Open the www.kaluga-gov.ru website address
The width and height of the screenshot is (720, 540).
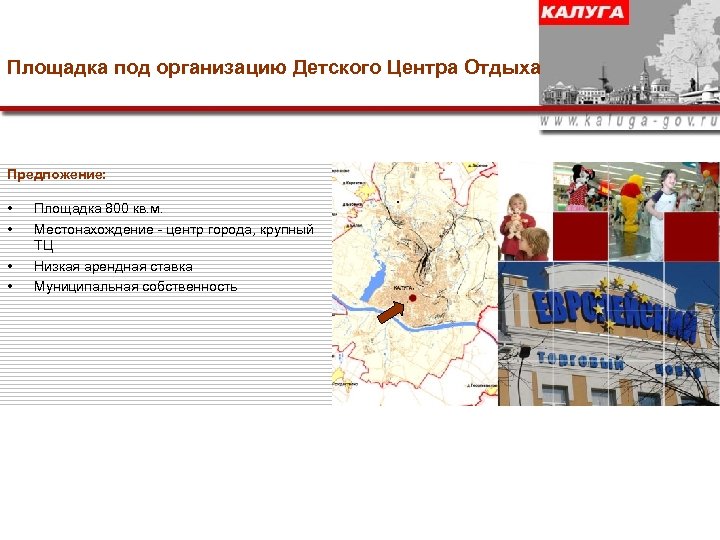[x=628, y=121]
